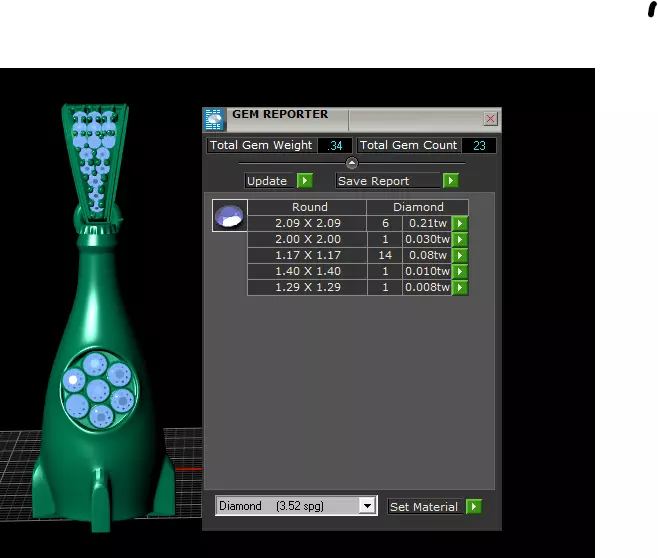Click the Update button label

tap(267, 181)
